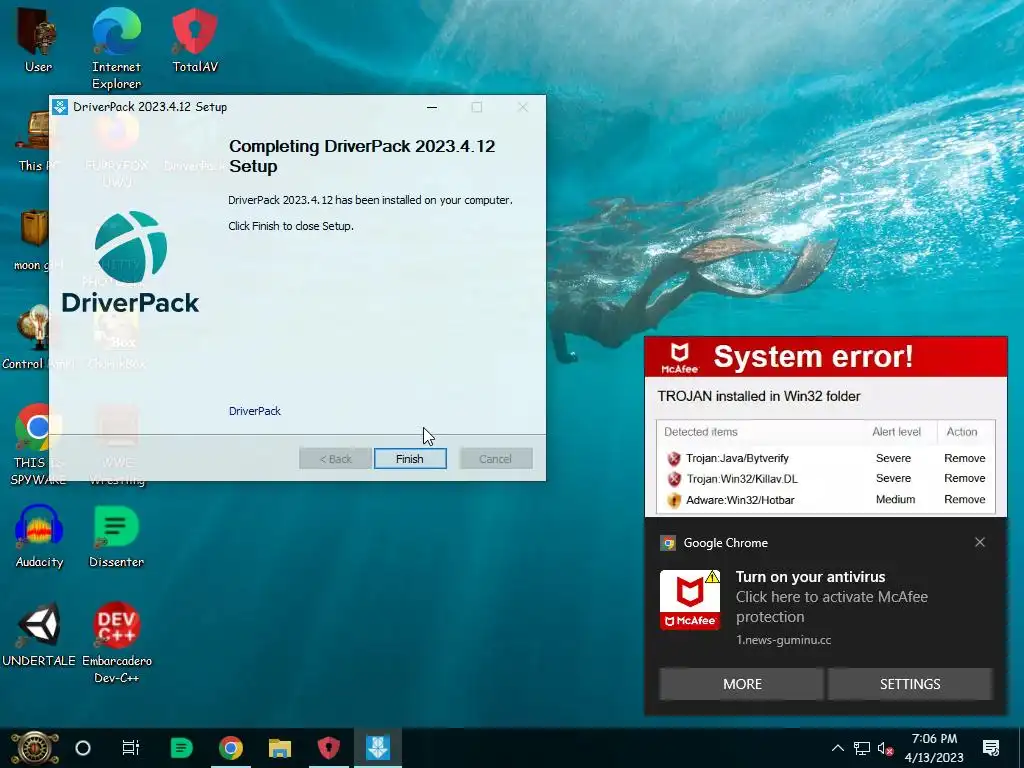Click the disabled Back button in Setup
Viewport: 1024px width, 768px height.
336,458
